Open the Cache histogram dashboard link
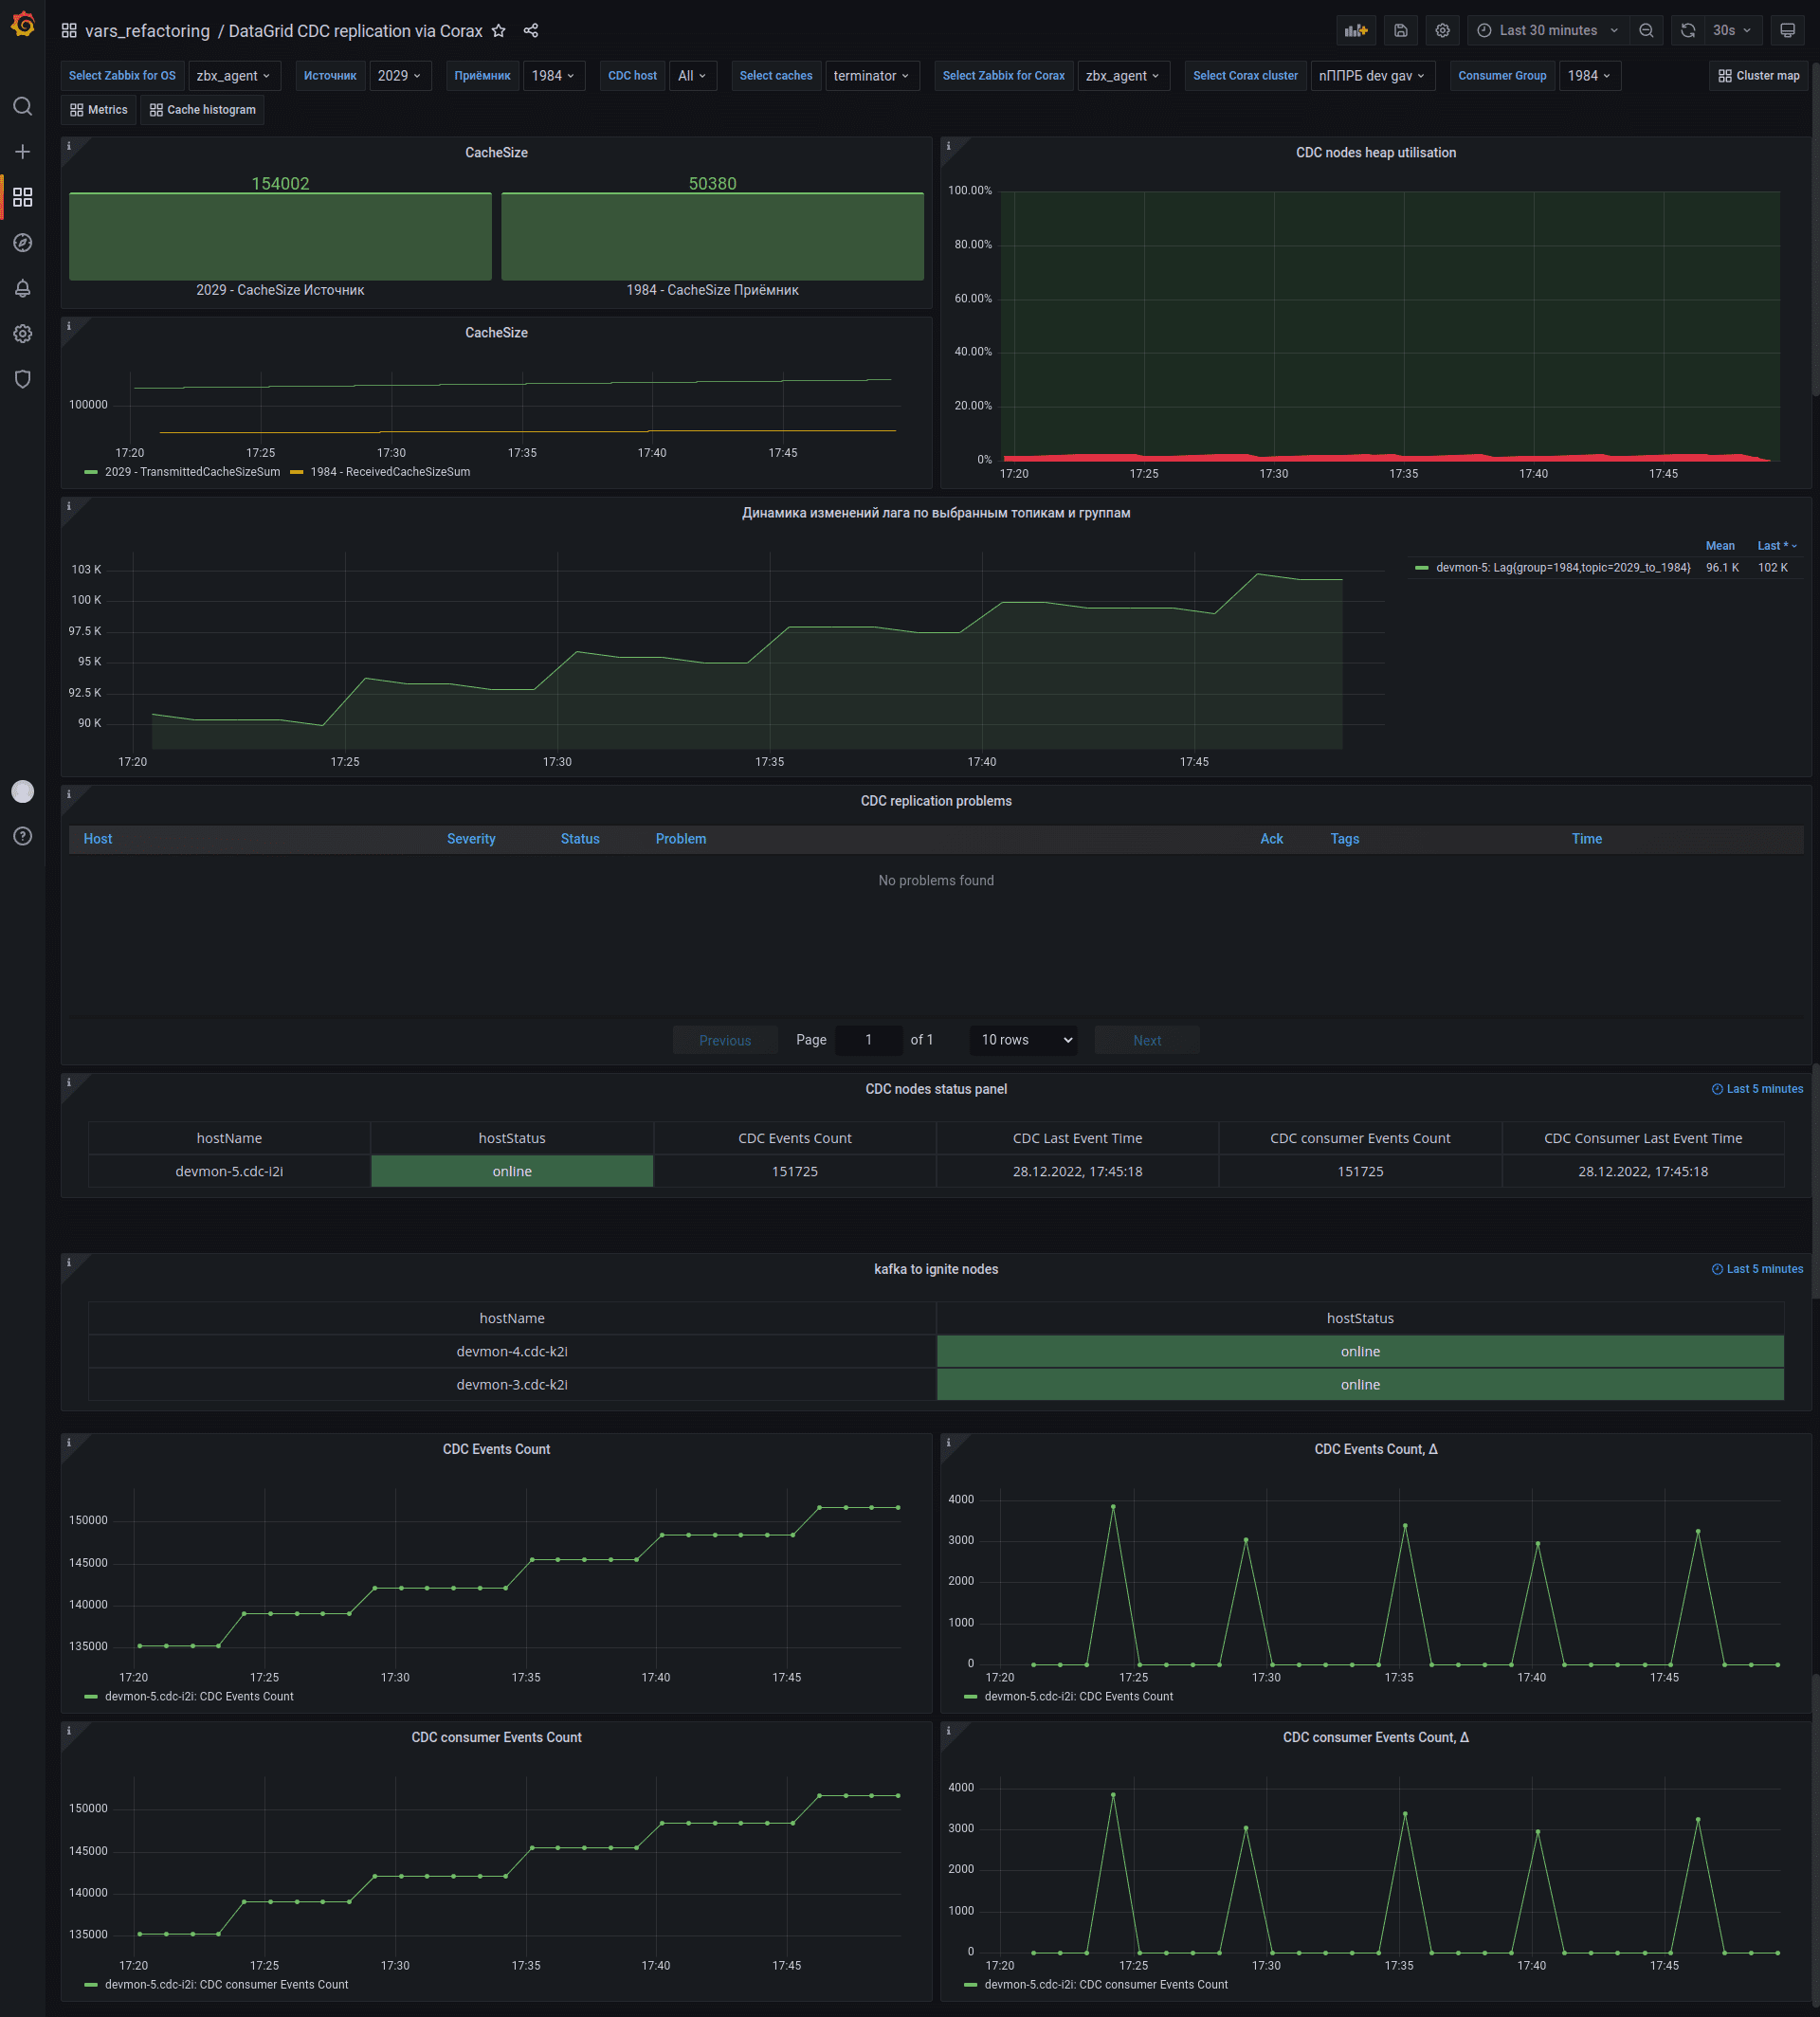This screenshot has height=2017, width=1820. click(203, 110)
